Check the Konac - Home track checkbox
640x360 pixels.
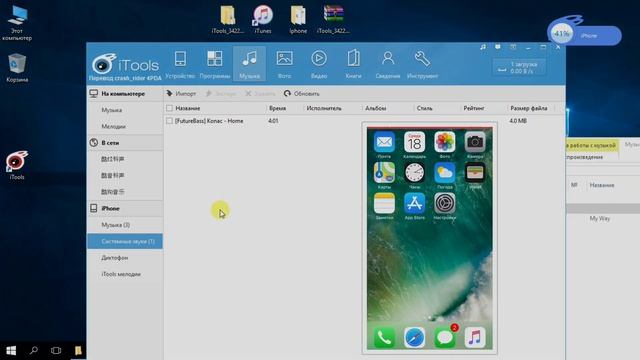click(169, 121)
